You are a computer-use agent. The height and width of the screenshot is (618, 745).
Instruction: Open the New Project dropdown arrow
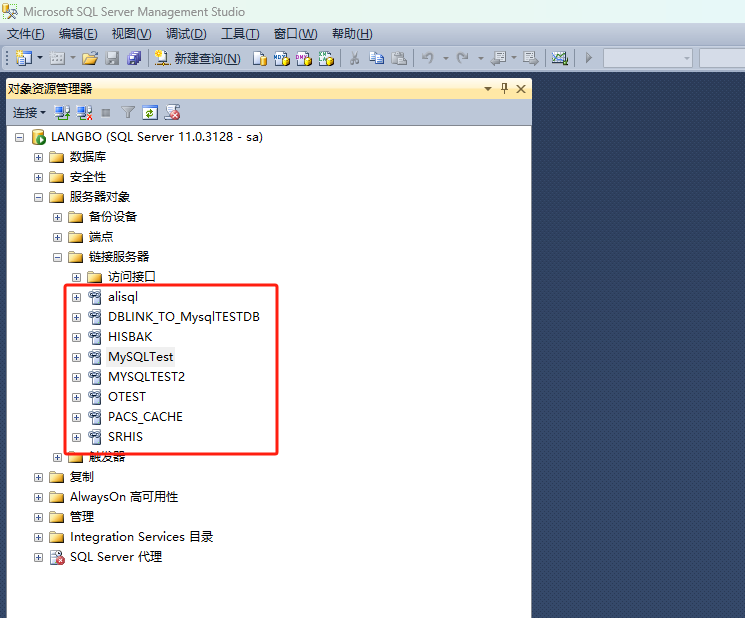(40, 58)
